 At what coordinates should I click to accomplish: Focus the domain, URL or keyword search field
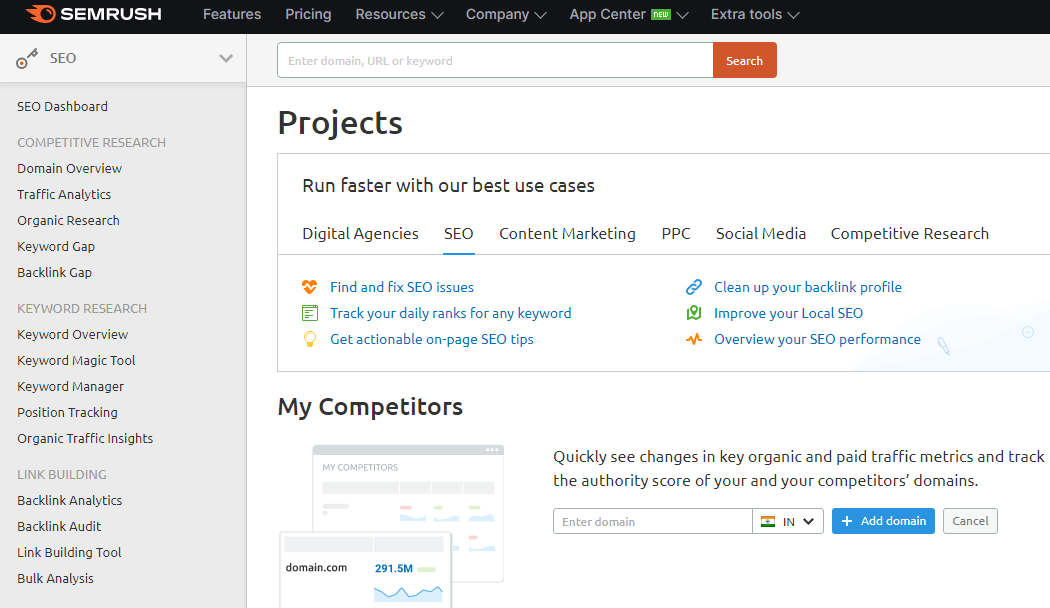[495, 60]
